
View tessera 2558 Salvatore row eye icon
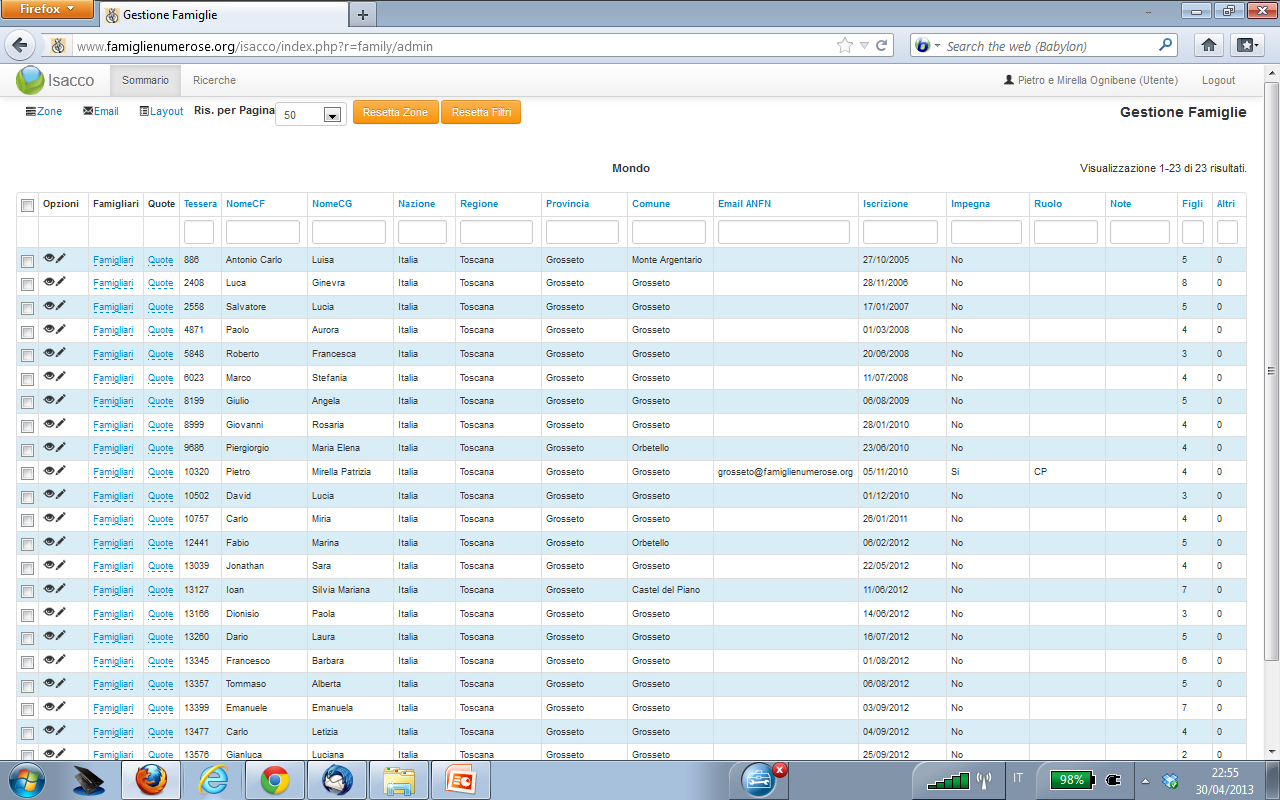(x=49, y=305)
